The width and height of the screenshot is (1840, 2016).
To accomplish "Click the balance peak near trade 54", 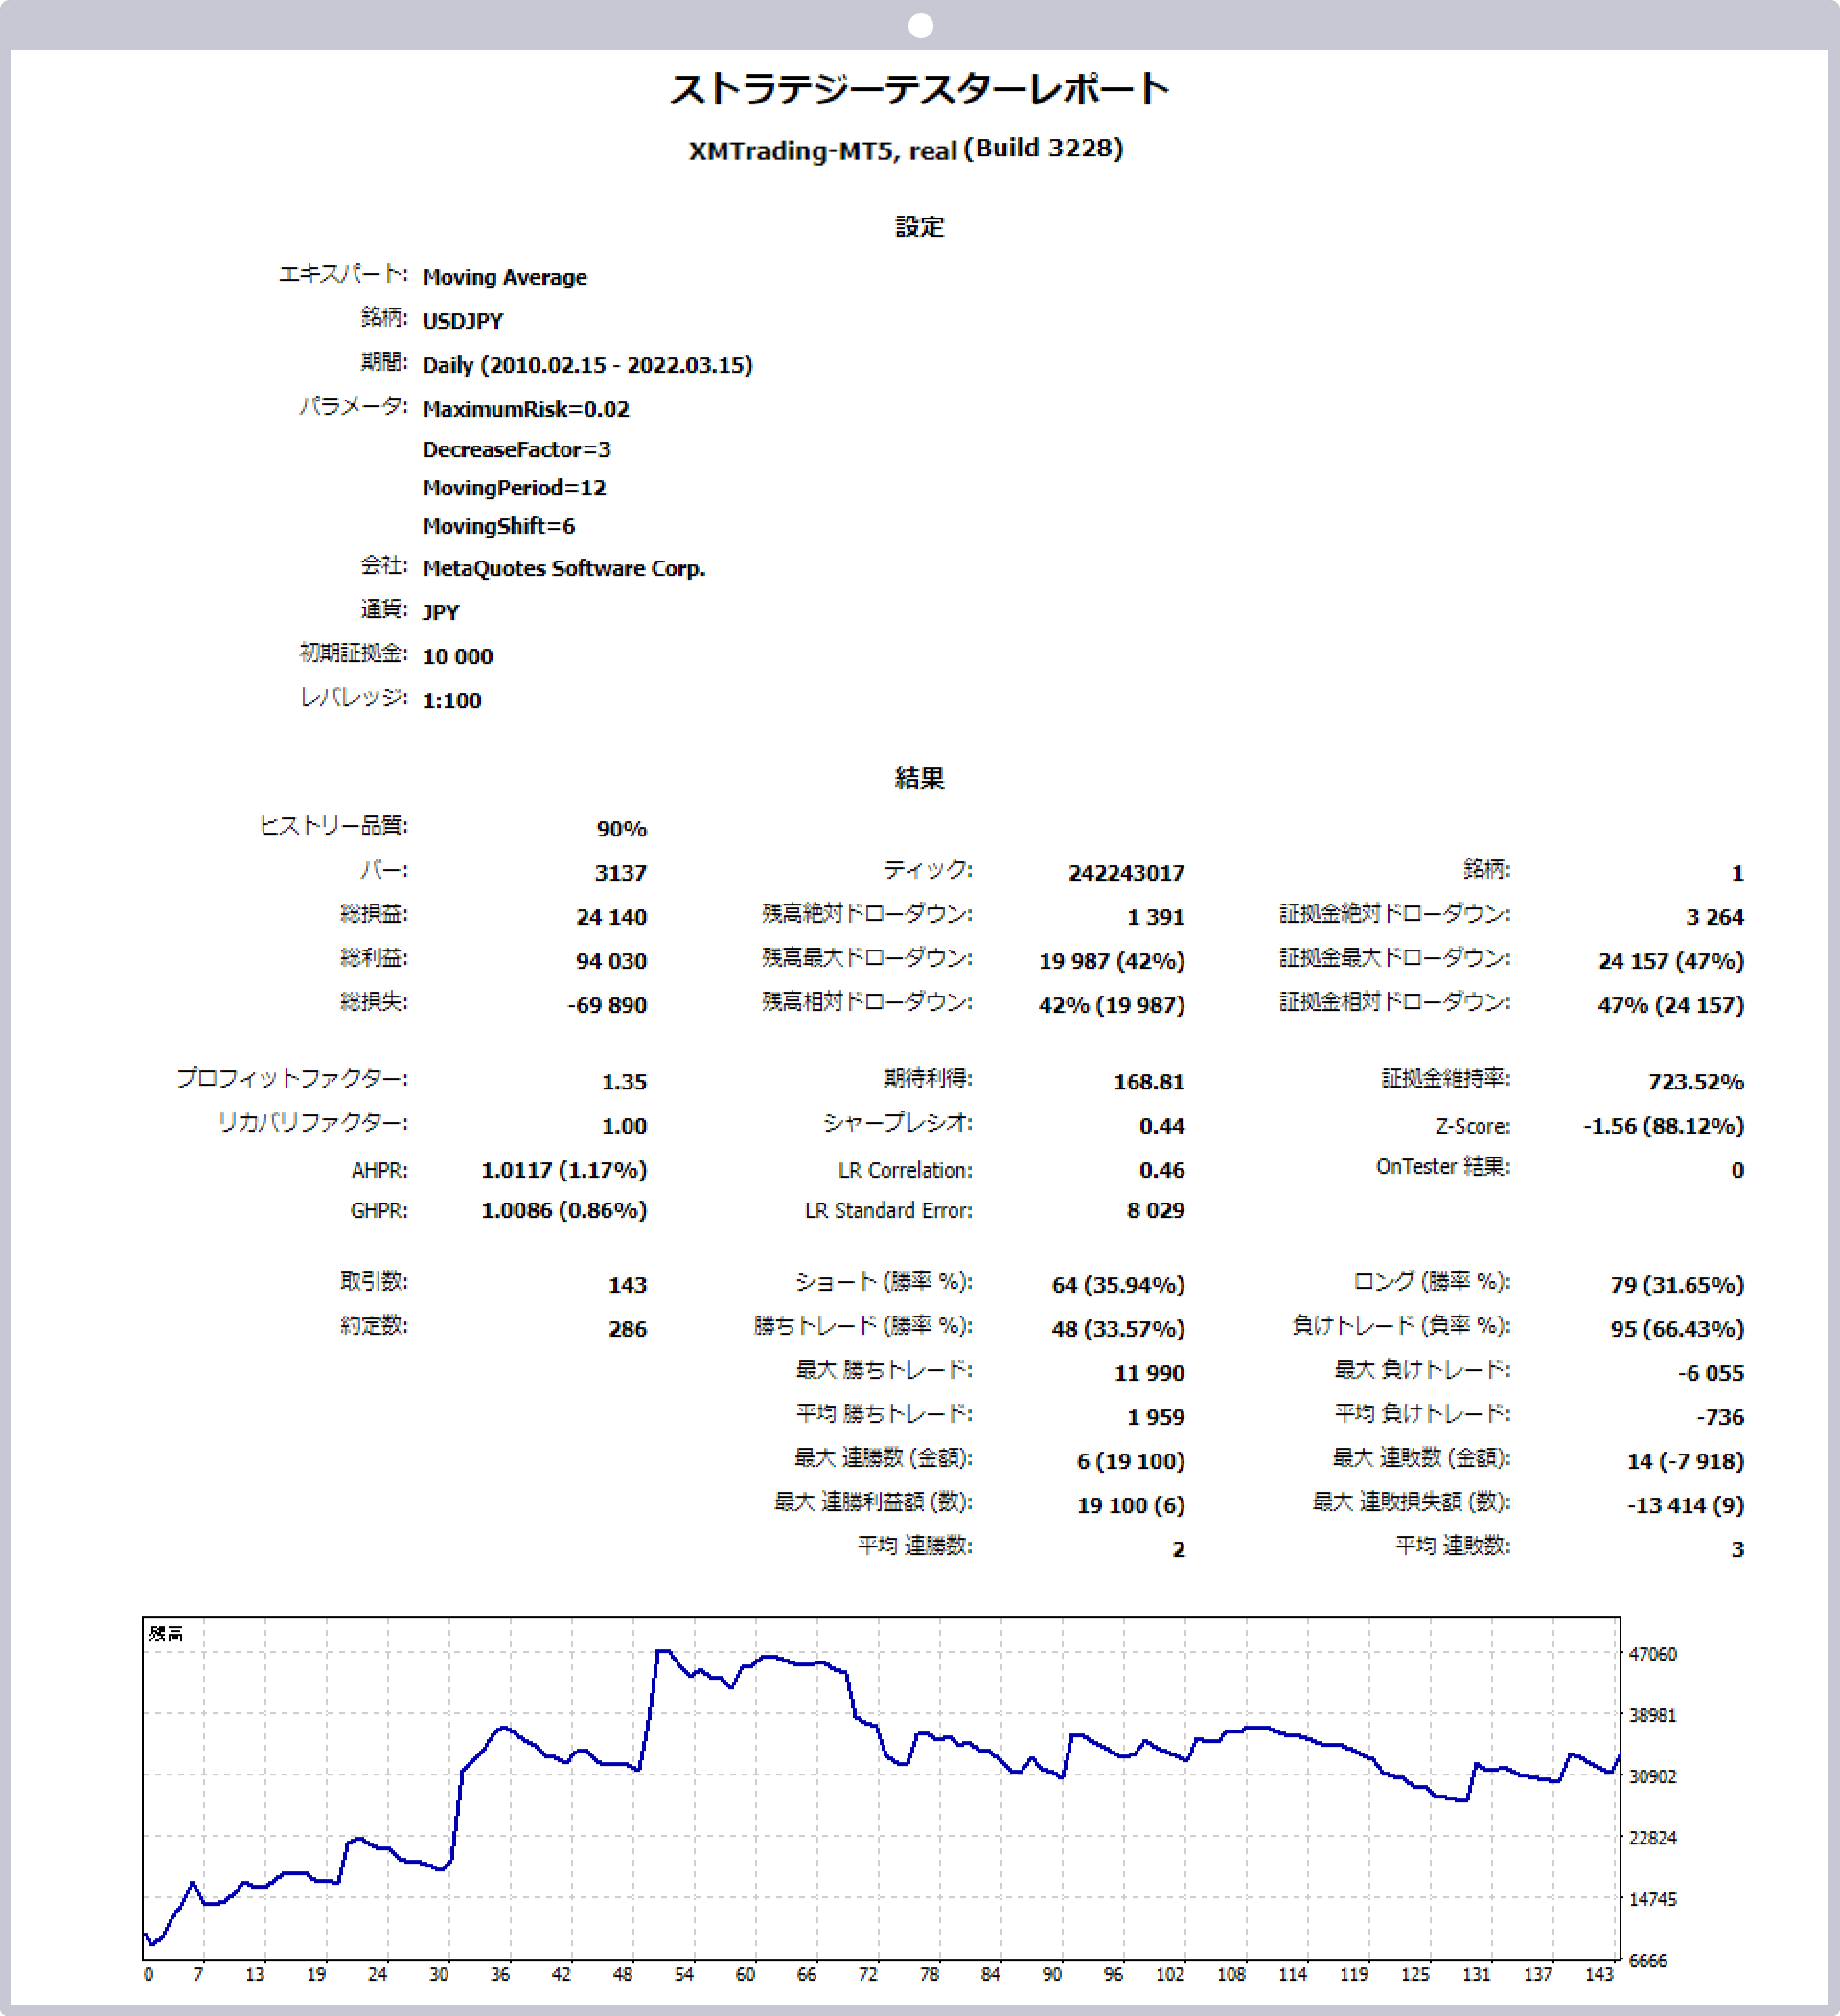I will tap(662, 1652).
